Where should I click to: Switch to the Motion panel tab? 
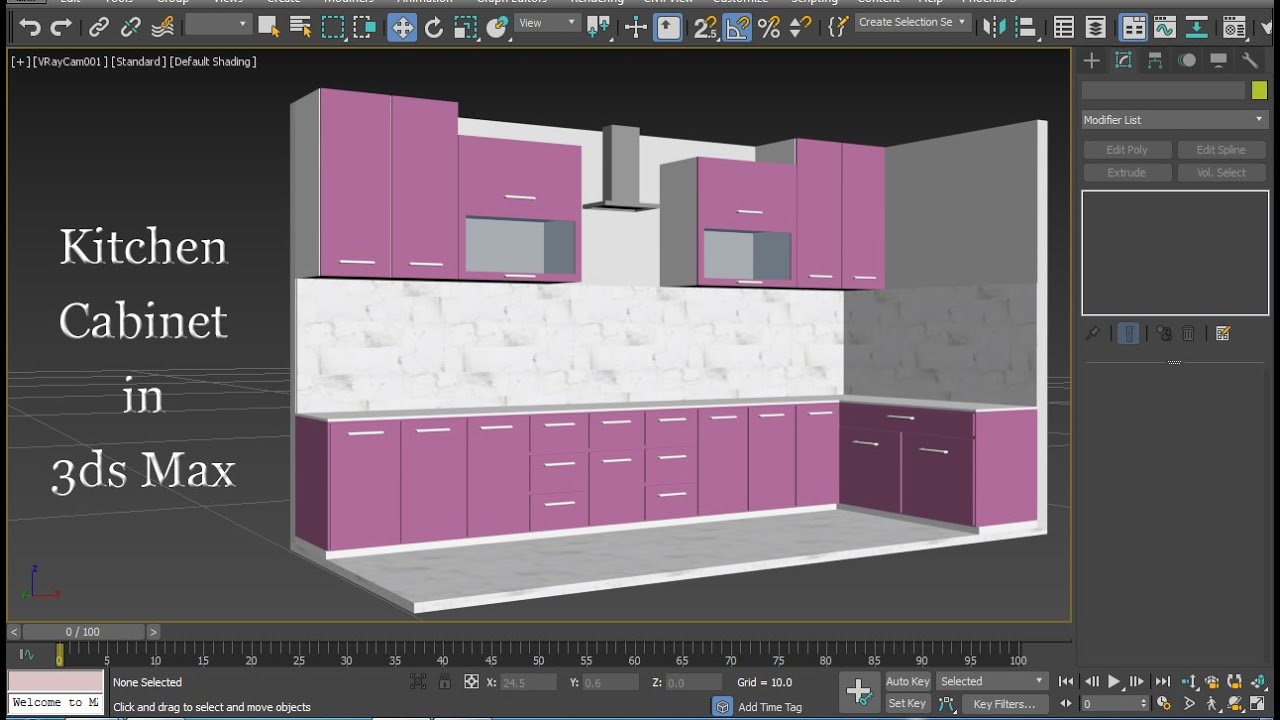[x=1187, y=61]
